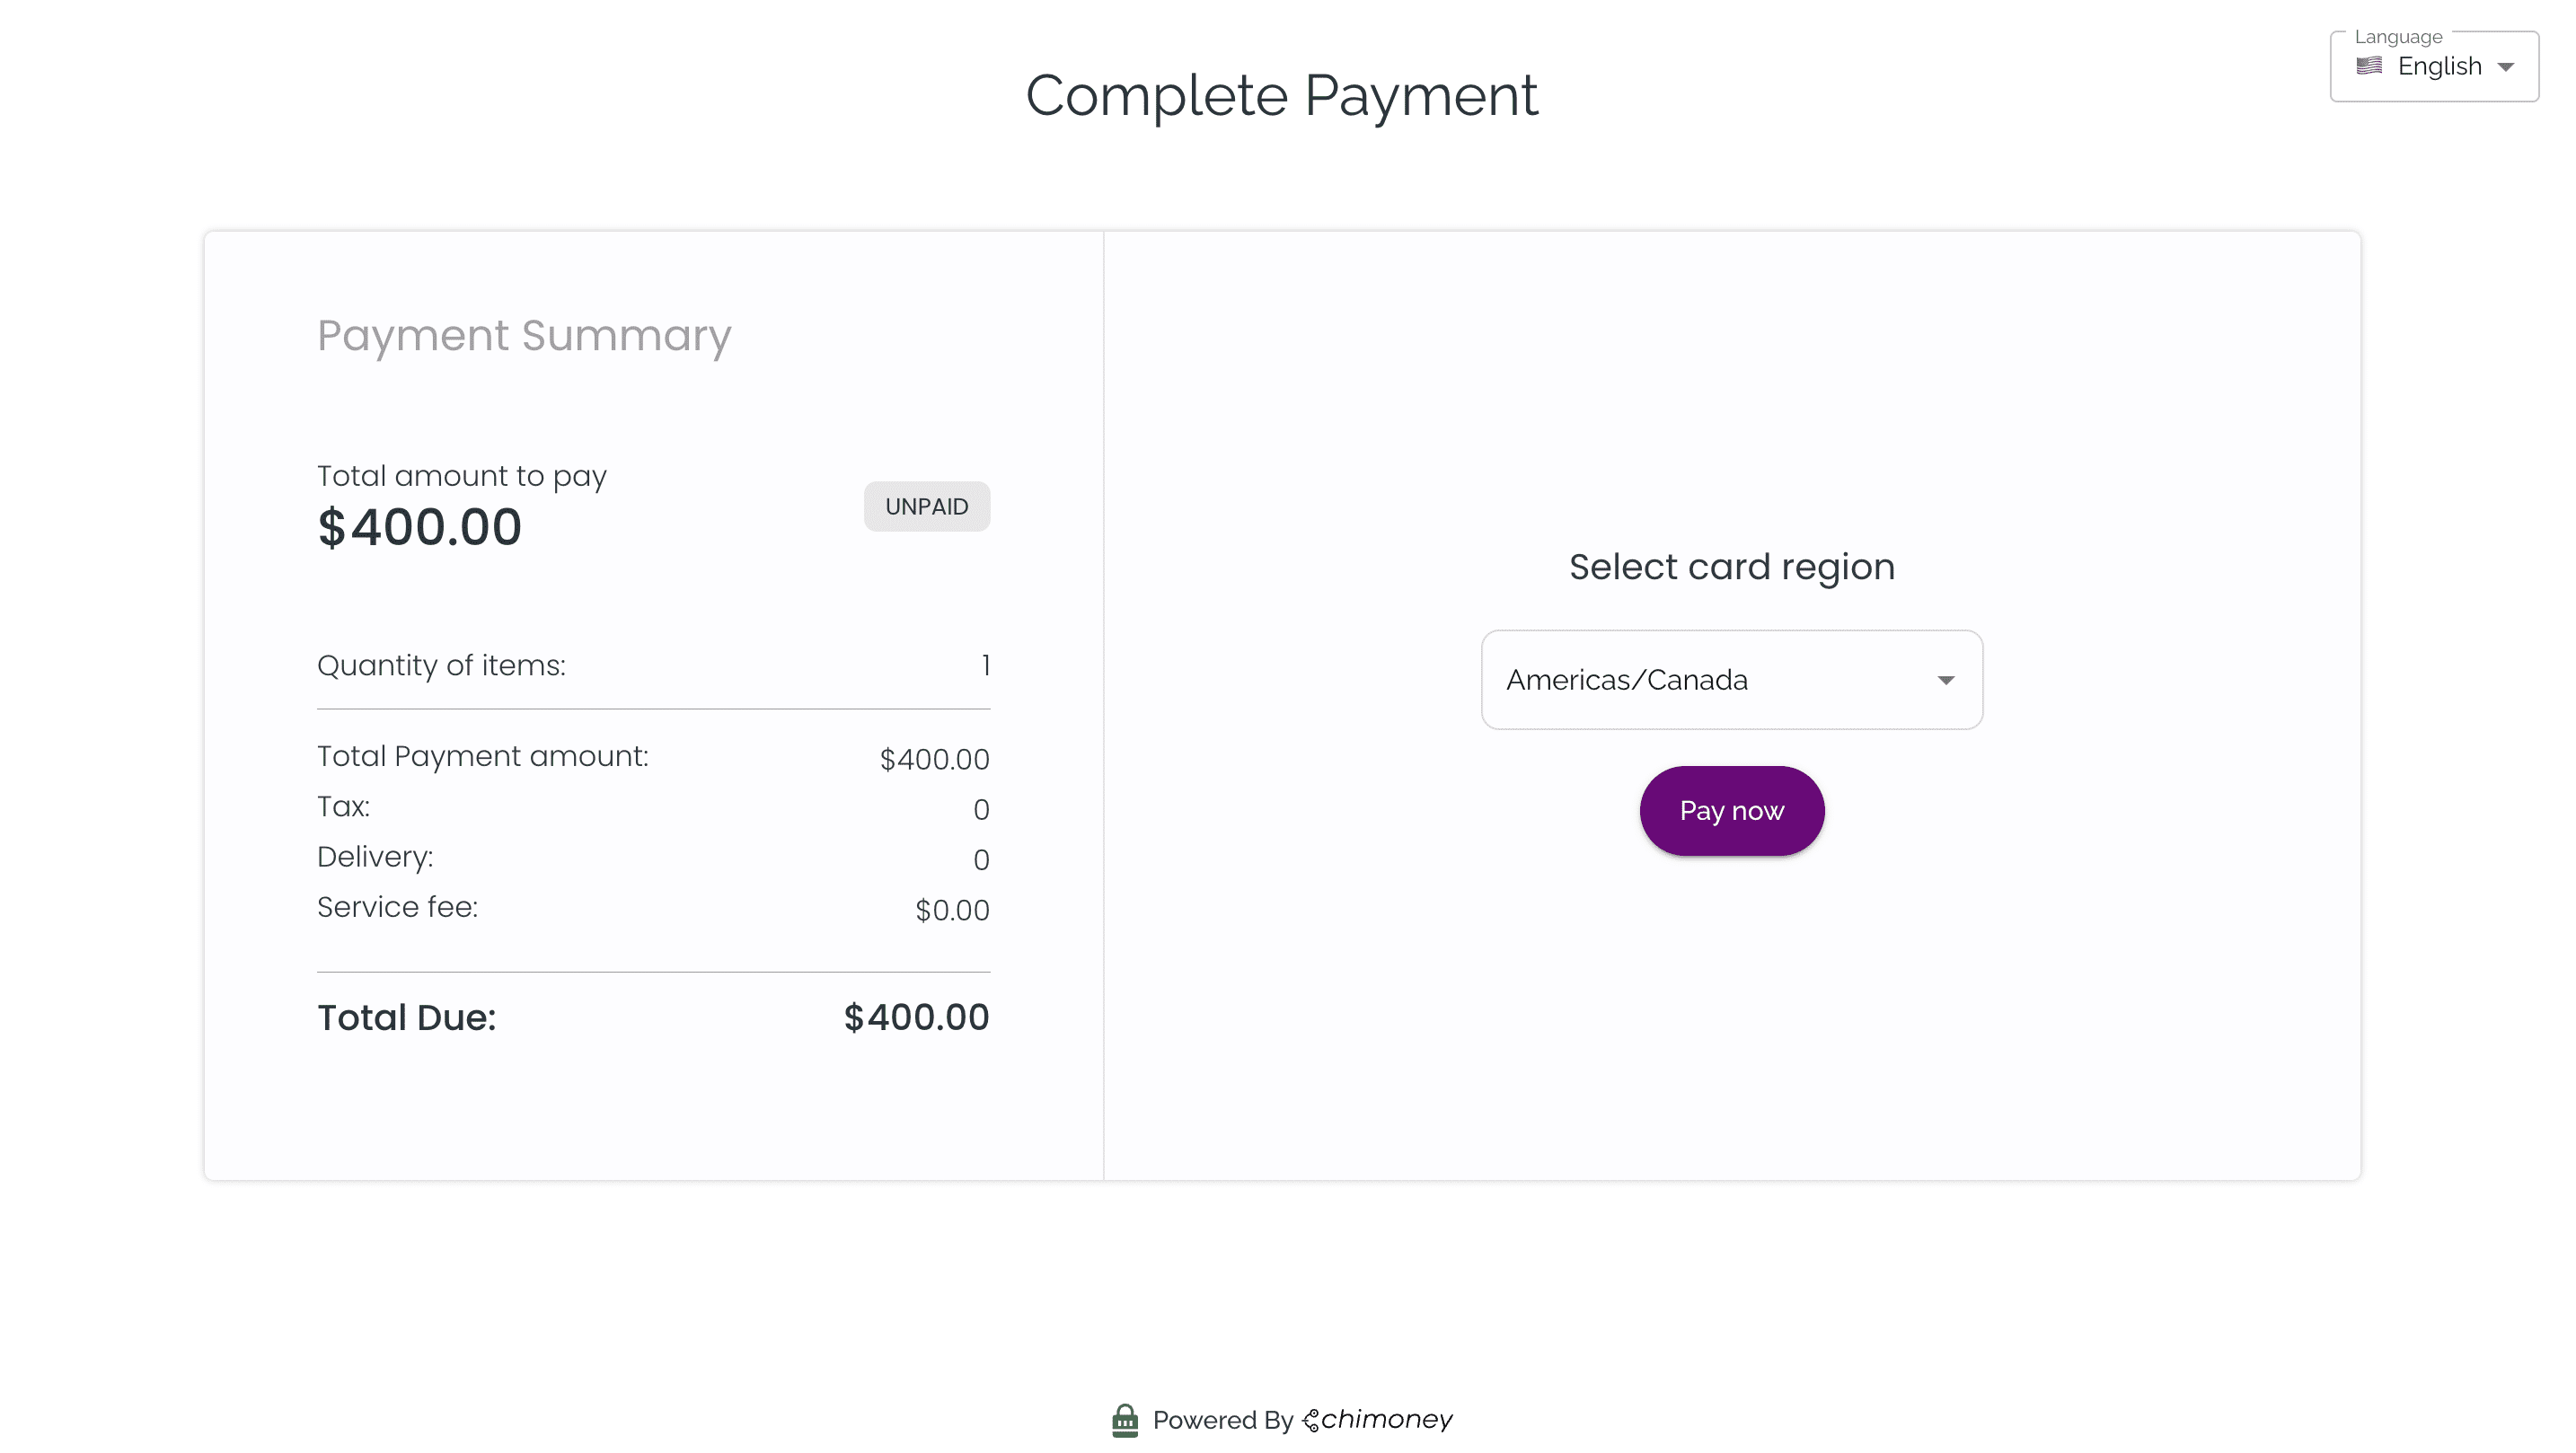Click the US flag icon in Language selector
The width and height of the screenshot is (2576, 1453).
click(x=2368, y=66)
